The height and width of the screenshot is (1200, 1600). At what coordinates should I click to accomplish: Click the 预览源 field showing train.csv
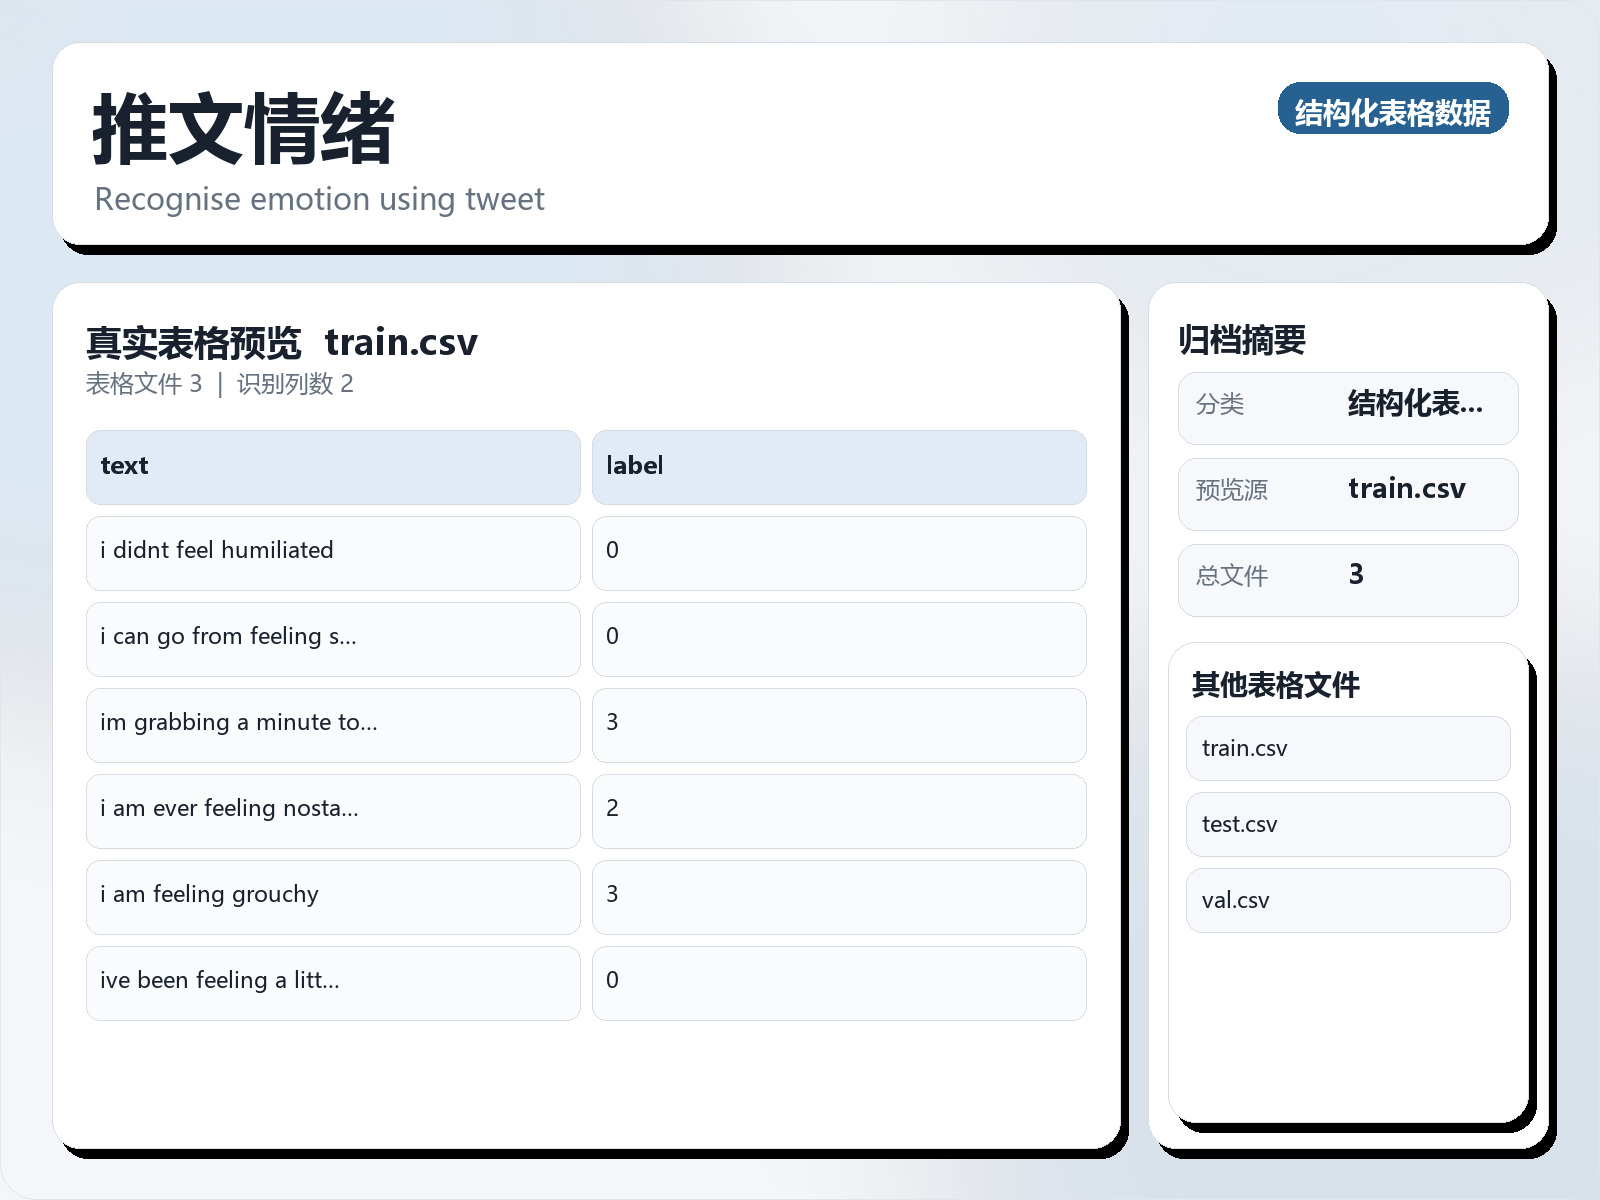coord(1347,492)
